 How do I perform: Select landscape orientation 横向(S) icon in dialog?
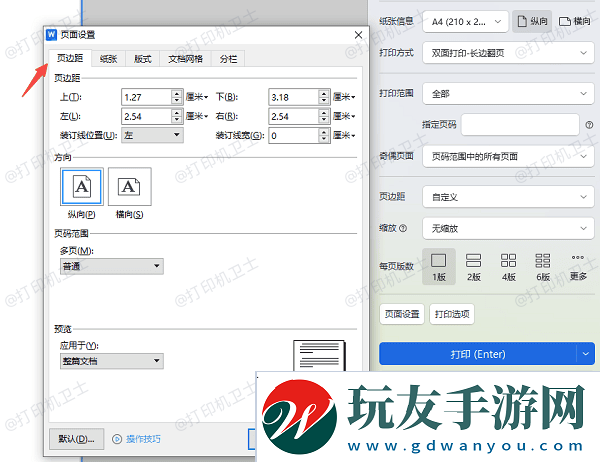pyautogui.click(x=130, y=187)
